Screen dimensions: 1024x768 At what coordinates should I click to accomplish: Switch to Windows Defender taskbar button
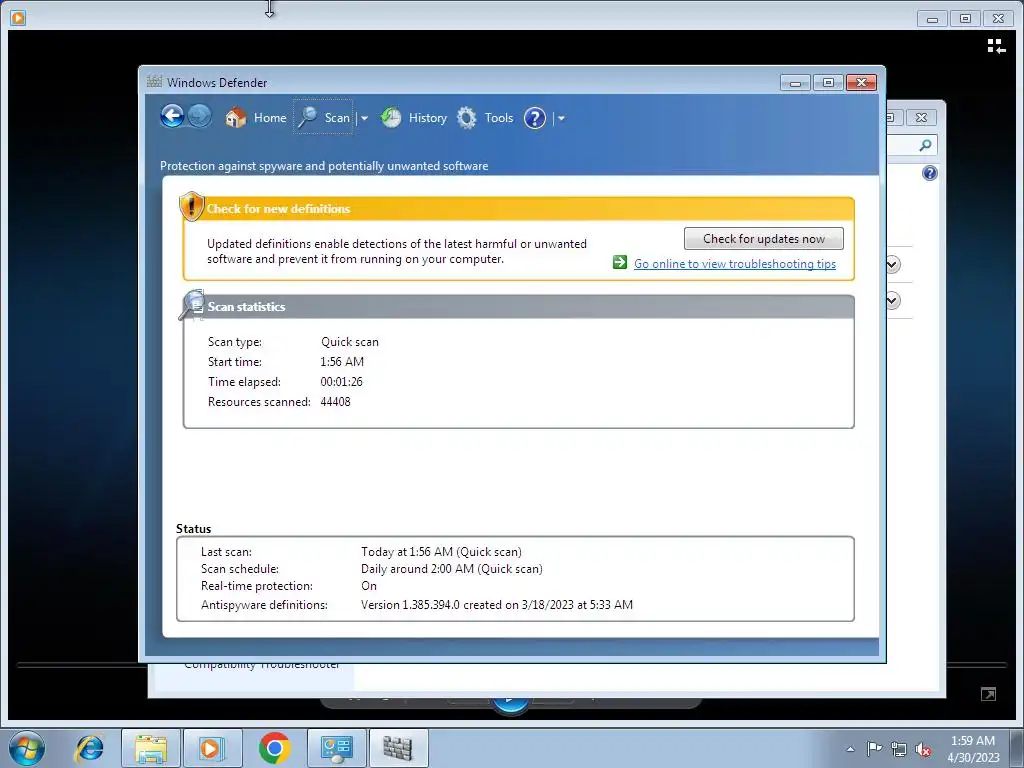(x=398, y=748)
